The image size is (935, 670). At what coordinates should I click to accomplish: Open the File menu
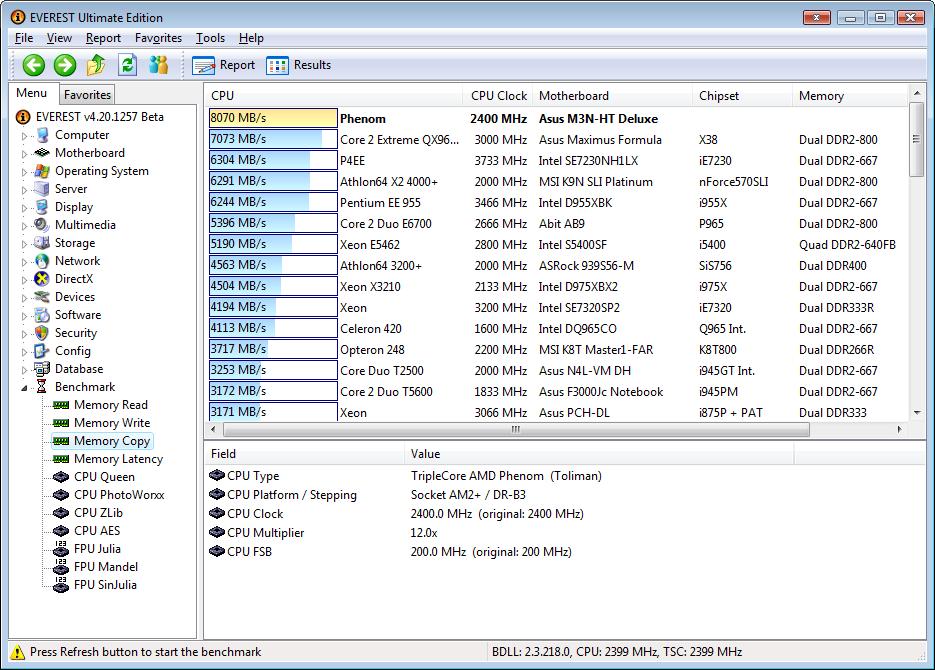pos(24,38)
